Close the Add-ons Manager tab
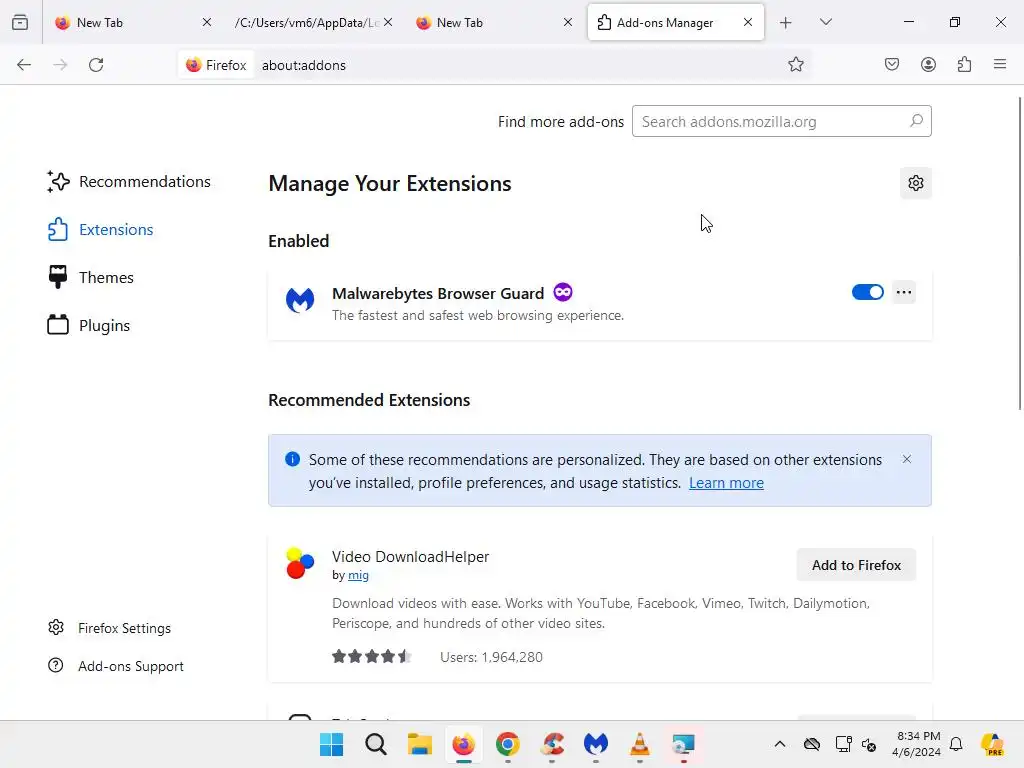The width and height of the screenshot is (1024, 768). point(748,22)
